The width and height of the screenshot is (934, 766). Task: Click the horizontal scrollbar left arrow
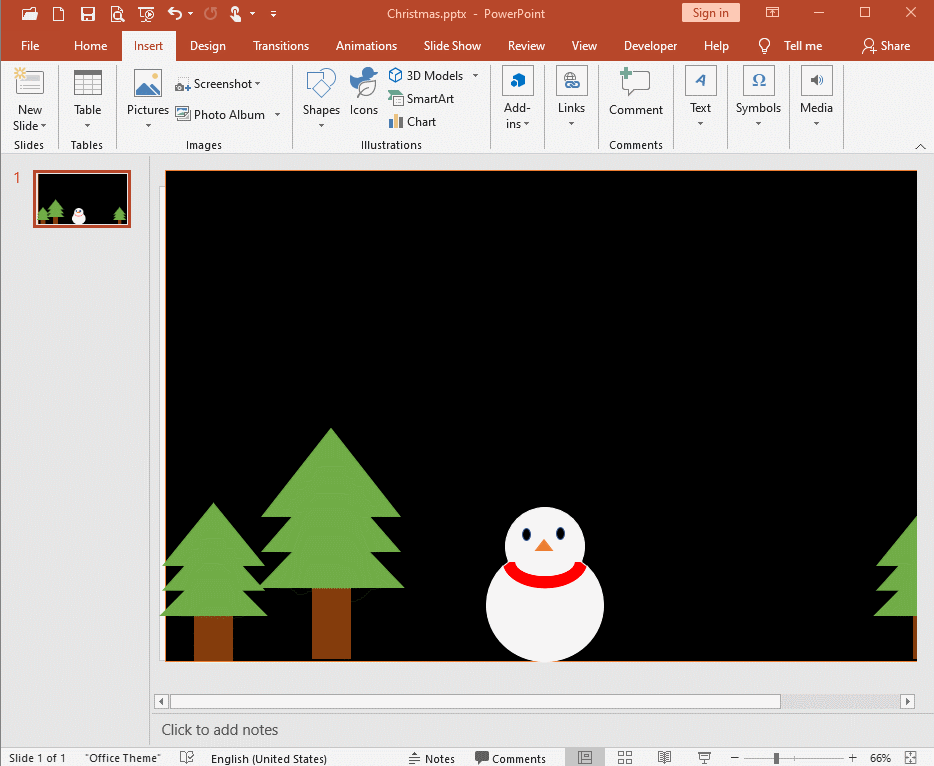161,701
